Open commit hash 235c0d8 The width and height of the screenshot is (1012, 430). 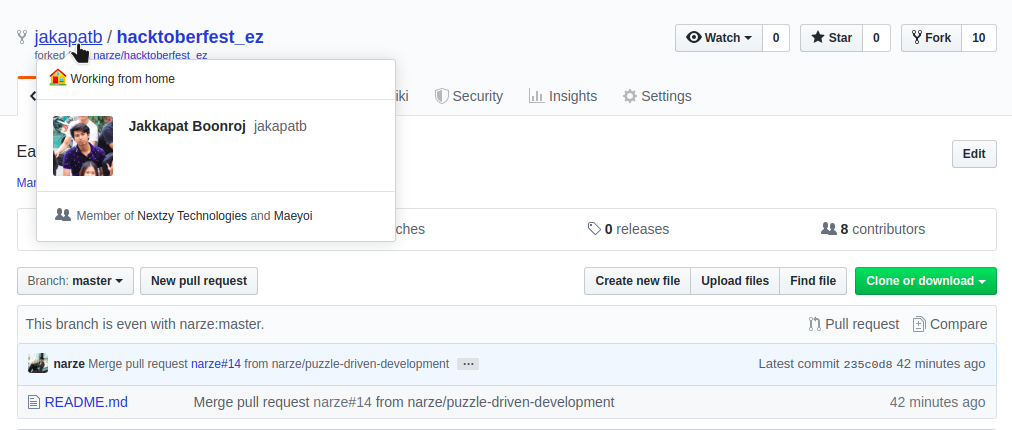[x=868, y=364]
